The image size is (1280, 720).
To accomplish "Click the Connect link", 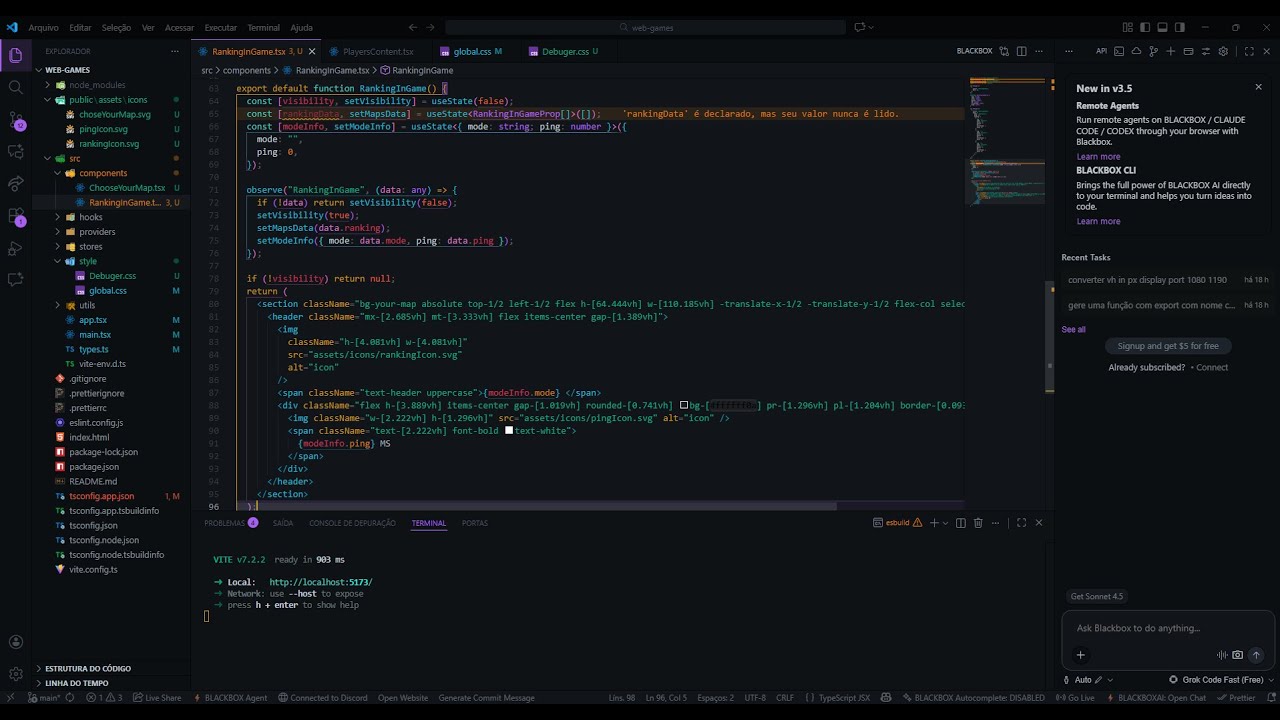I will [1212, 368].
